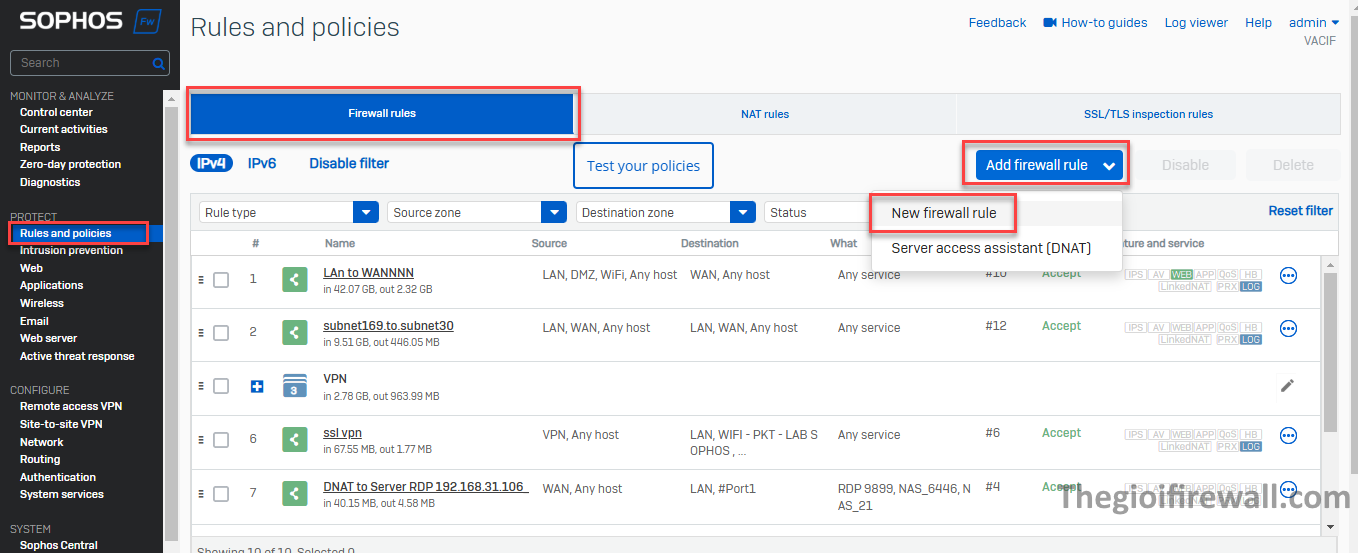This screenshot has height=553, width=1358.
Task: Tick the checkbox for DNAT to Server RDP rule
Action: click(x=221, y=493)
